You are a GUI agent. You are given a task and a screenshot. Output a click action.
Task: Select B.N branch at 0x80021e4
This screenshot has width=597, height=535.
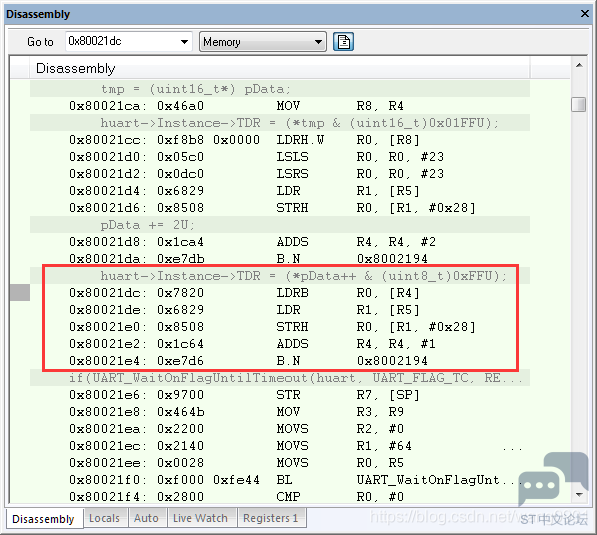click(x=280, y=361)
